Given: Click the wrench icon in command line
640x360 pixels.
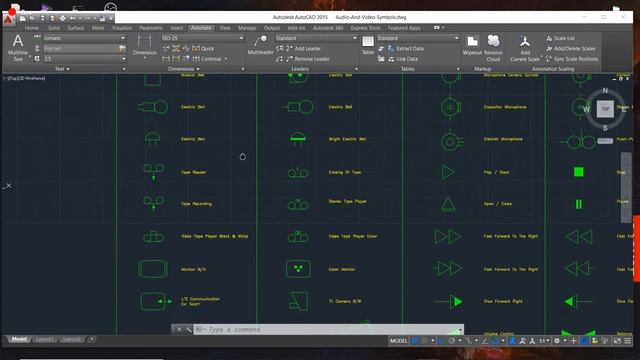Looking at the screenshot, I should [188, 329].
